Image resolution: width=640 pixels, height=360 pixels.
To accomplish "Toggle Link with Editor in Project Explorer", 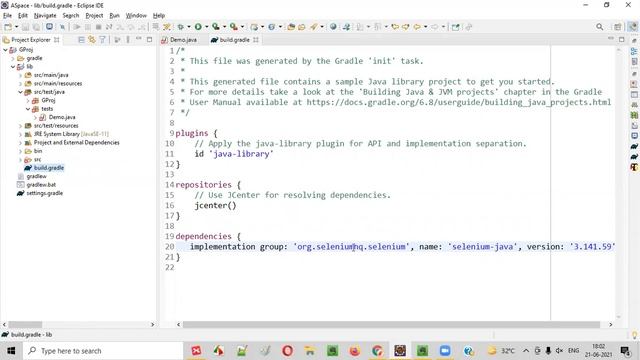I will pyautogui.click(x=92, y=40).
